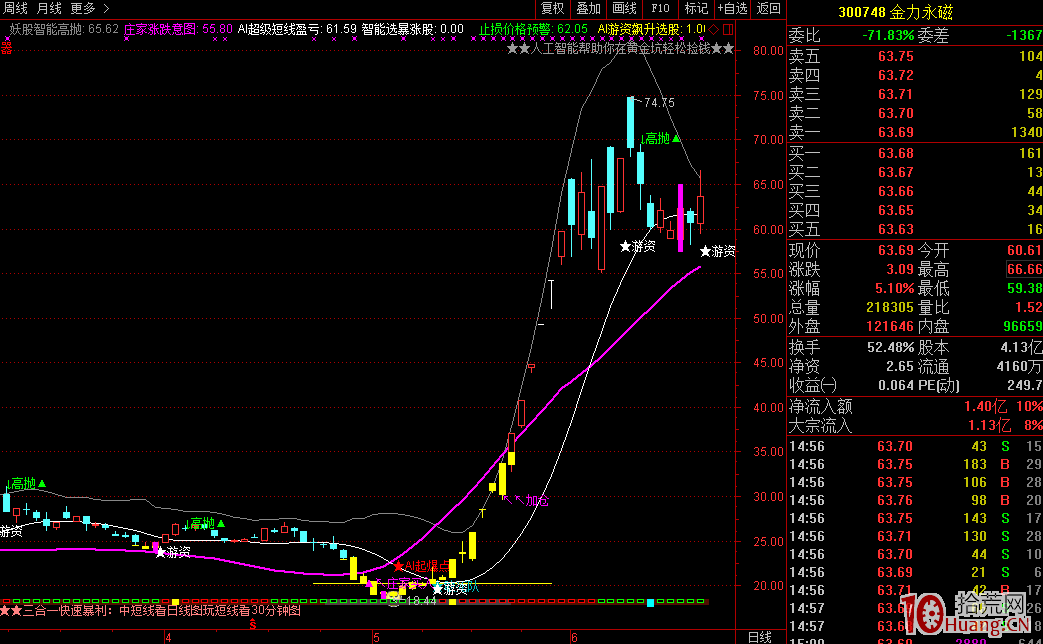Toggle 叠加 overlay mode
This screenshot has height=644, width=1043.
tap(588, 8)
